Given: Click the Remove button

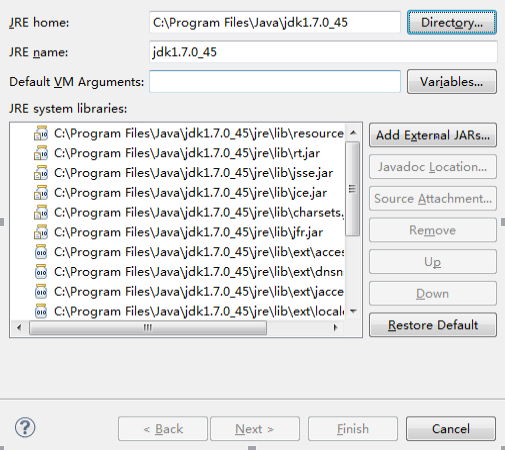Looking at the screenshot, I should tap(433, 230).
